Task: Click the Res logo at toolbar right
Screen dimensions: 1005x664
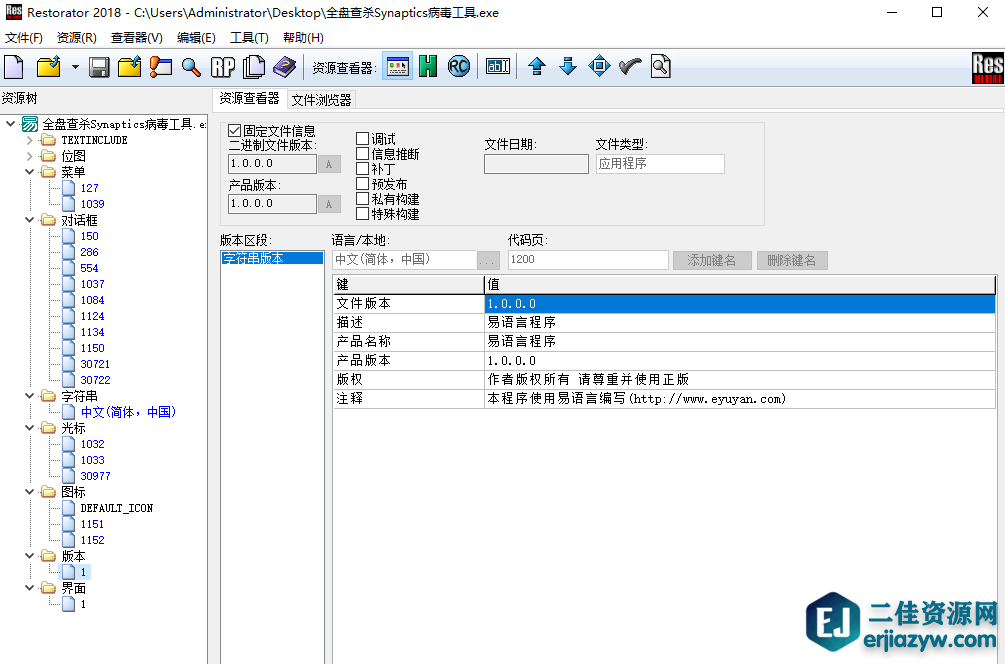Action: click(987, 67)
